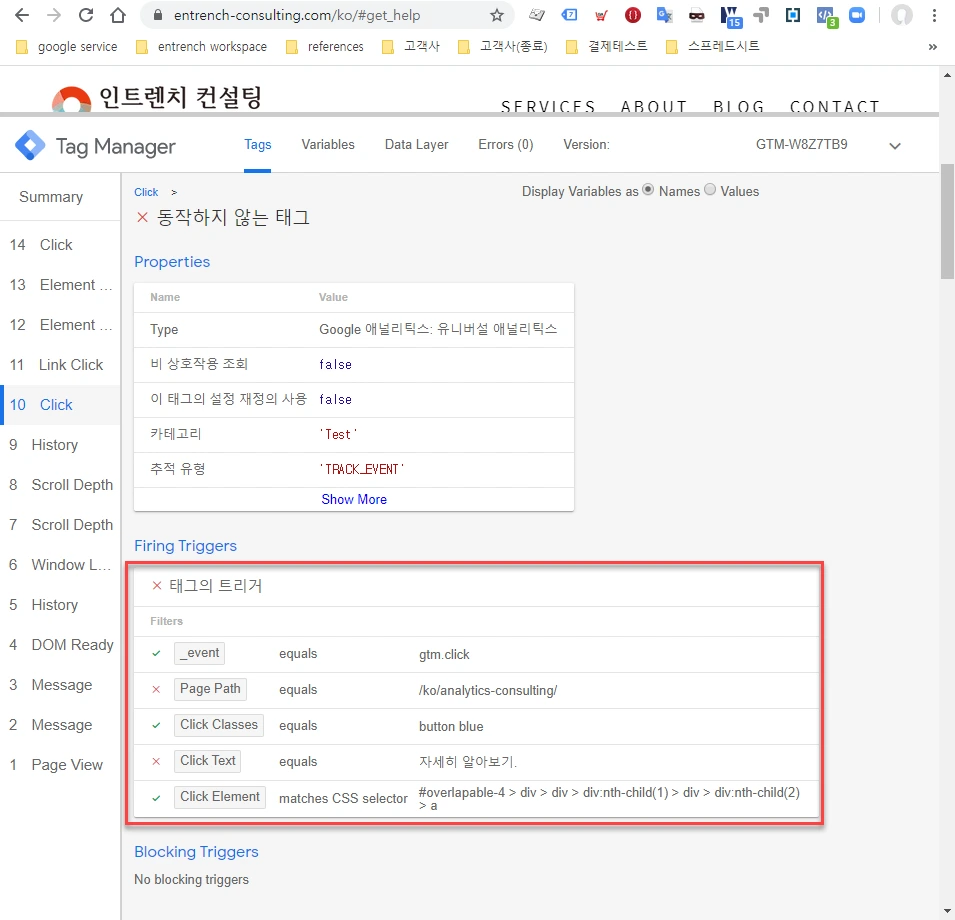
Task: Click the page vertical scrollbar thumb
Action: click(x=947, y=221)
